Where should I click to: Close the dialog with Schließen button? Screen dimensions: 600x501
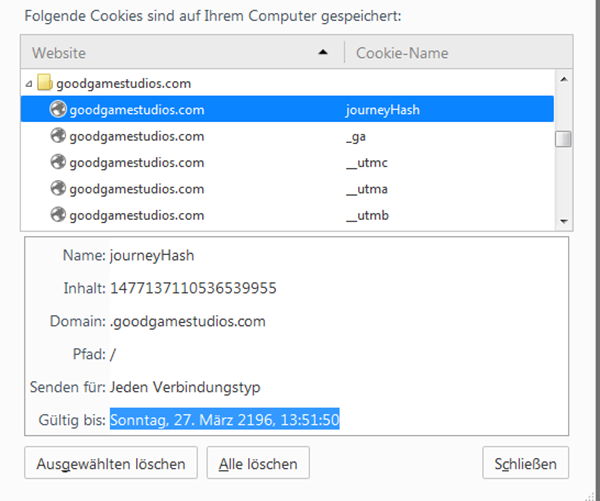pyautogui.click(x=526, y=463)
